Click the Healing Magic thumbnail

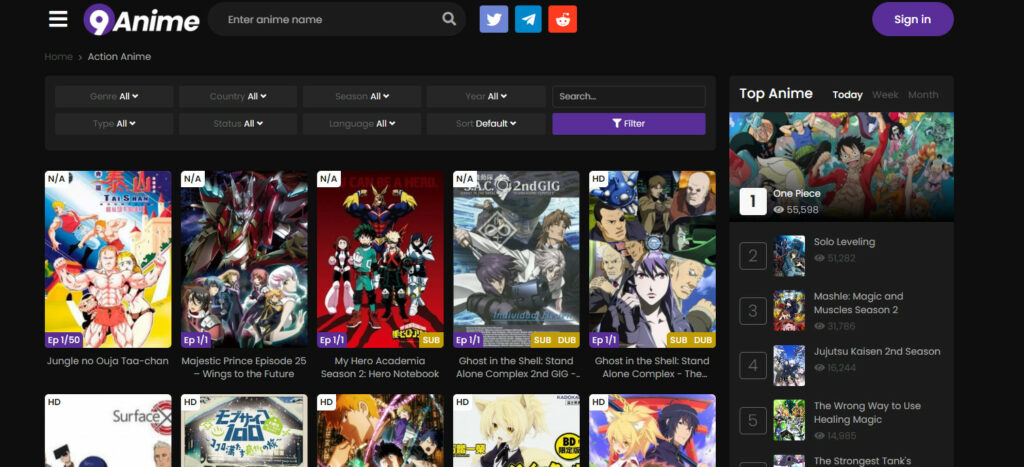789,420
